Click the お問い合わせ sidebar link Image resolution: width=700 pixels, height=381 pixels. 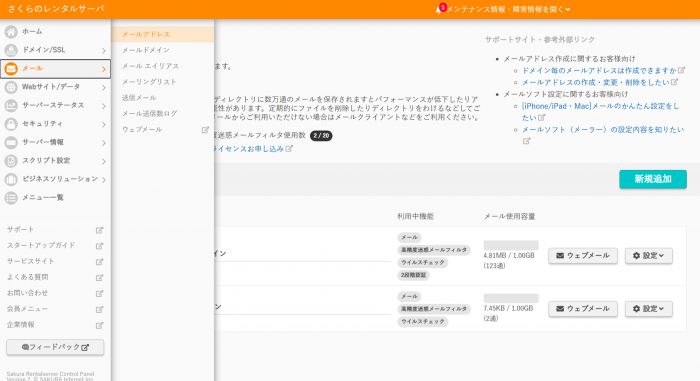pos(27,293)
